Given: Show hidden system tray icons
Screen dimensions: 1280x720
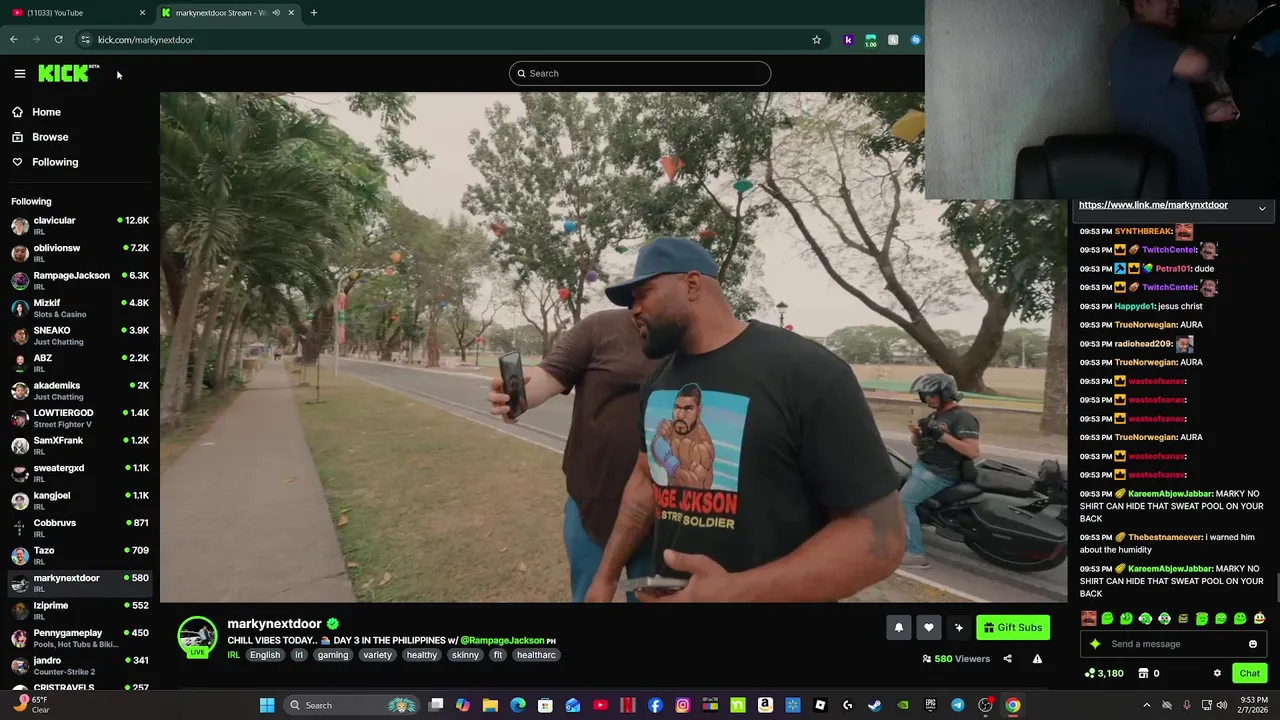Looking at the screenshot, I should [x=1146, y=705].
